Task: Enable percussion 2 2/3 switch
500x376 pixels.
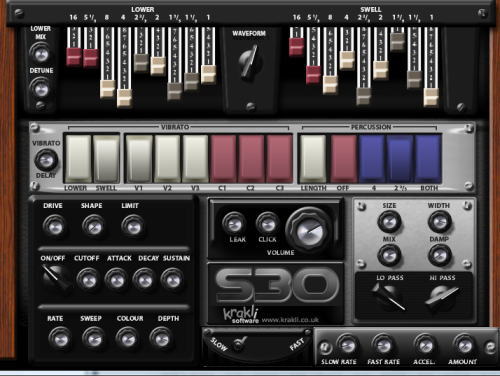Action: (x=400, y=159)
